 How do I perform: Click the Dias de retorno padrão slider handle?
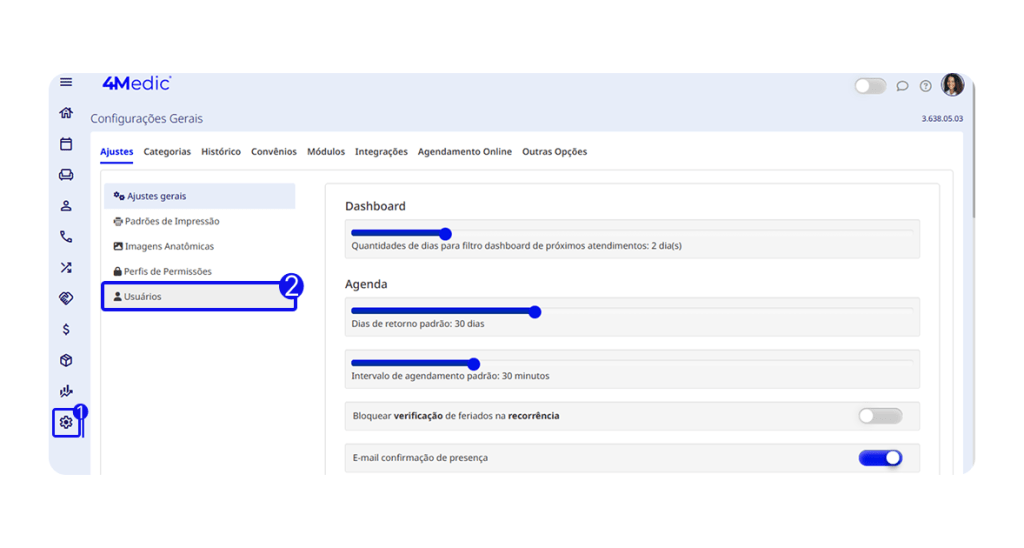pyautogui.click(x=535, y=312)
